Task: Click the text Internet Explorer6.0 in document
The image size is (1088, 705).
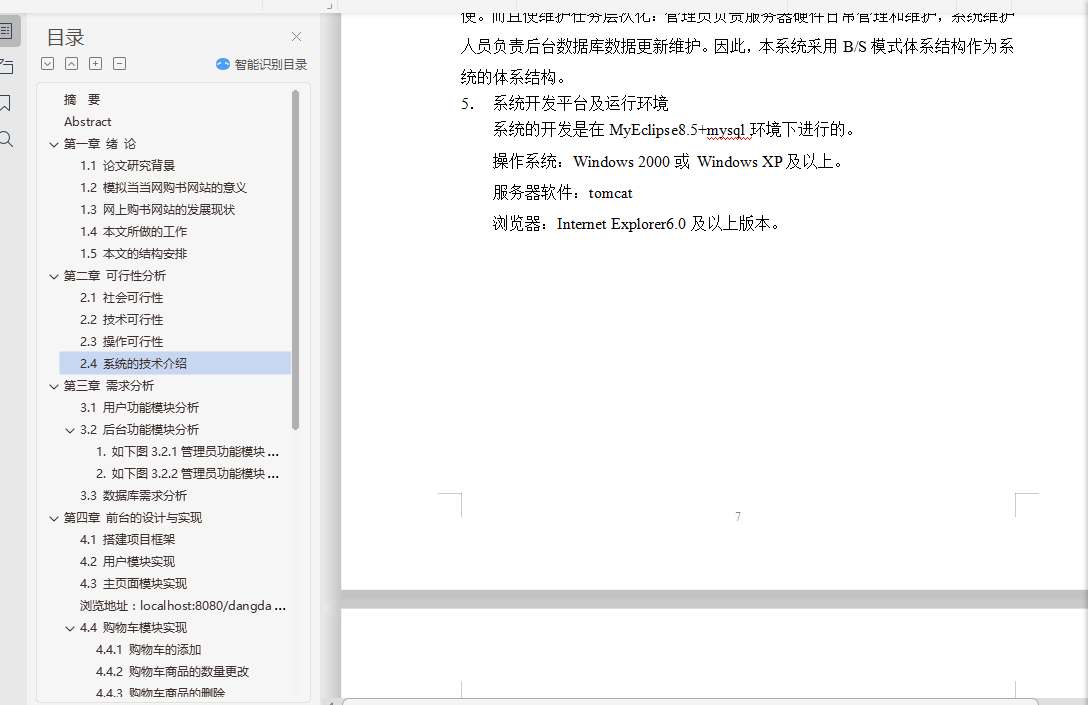Action: [x=621, y=223]
